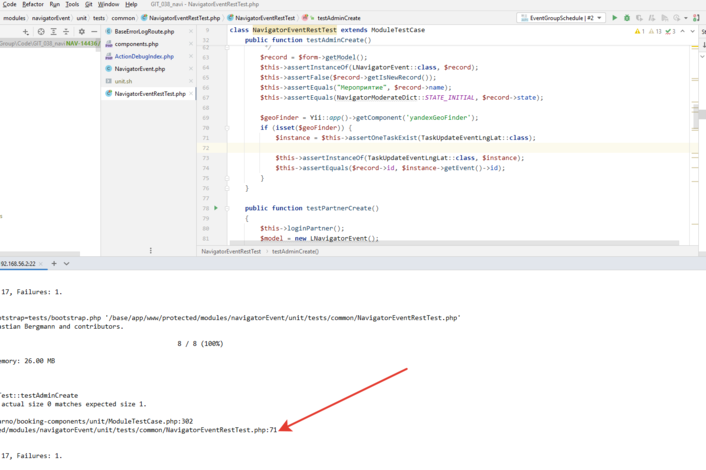The width and height of the screenshot is (706, 470).
Task: Open the Git update/commit icon at toolbar end
Action: (x=696, y=18)
